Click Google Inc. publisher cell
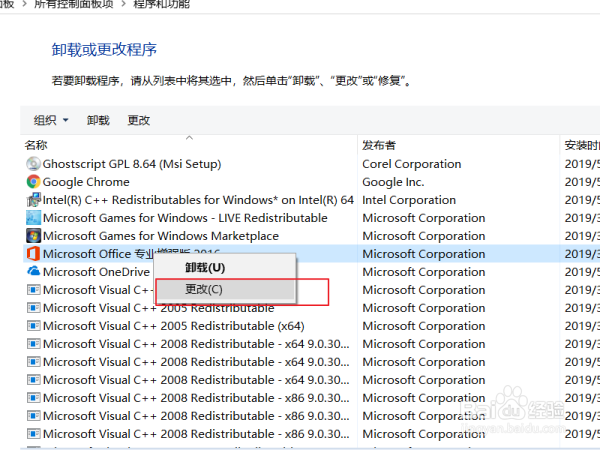Viewport: 600px width, 450px height. click(x=393, y=182)
